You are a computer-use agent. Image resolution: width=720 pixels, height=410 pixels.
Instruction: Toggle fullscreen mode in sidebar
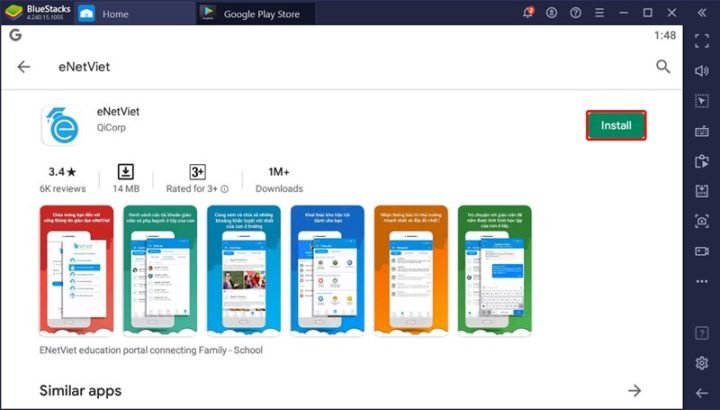(702, 42)
